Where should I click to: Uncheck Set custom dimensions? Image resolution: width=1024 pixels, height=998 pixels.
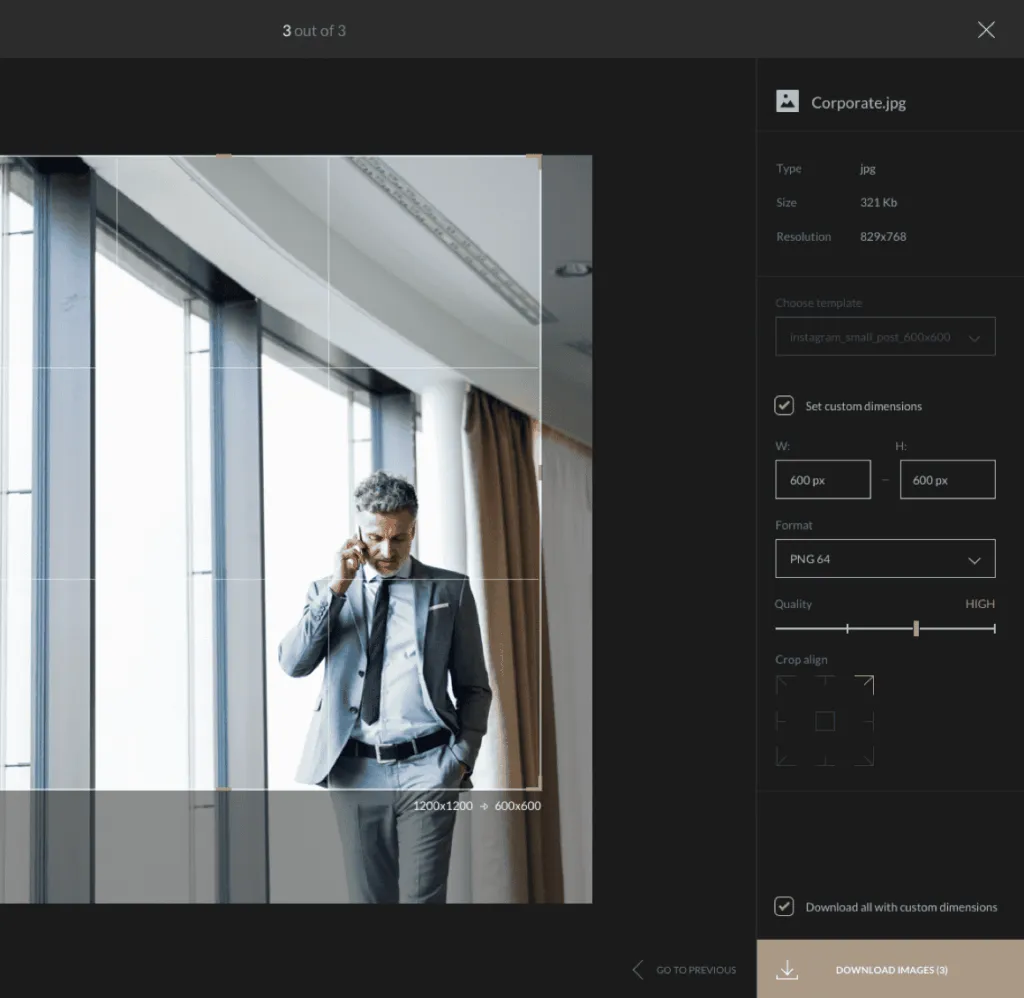click(784, 406)
